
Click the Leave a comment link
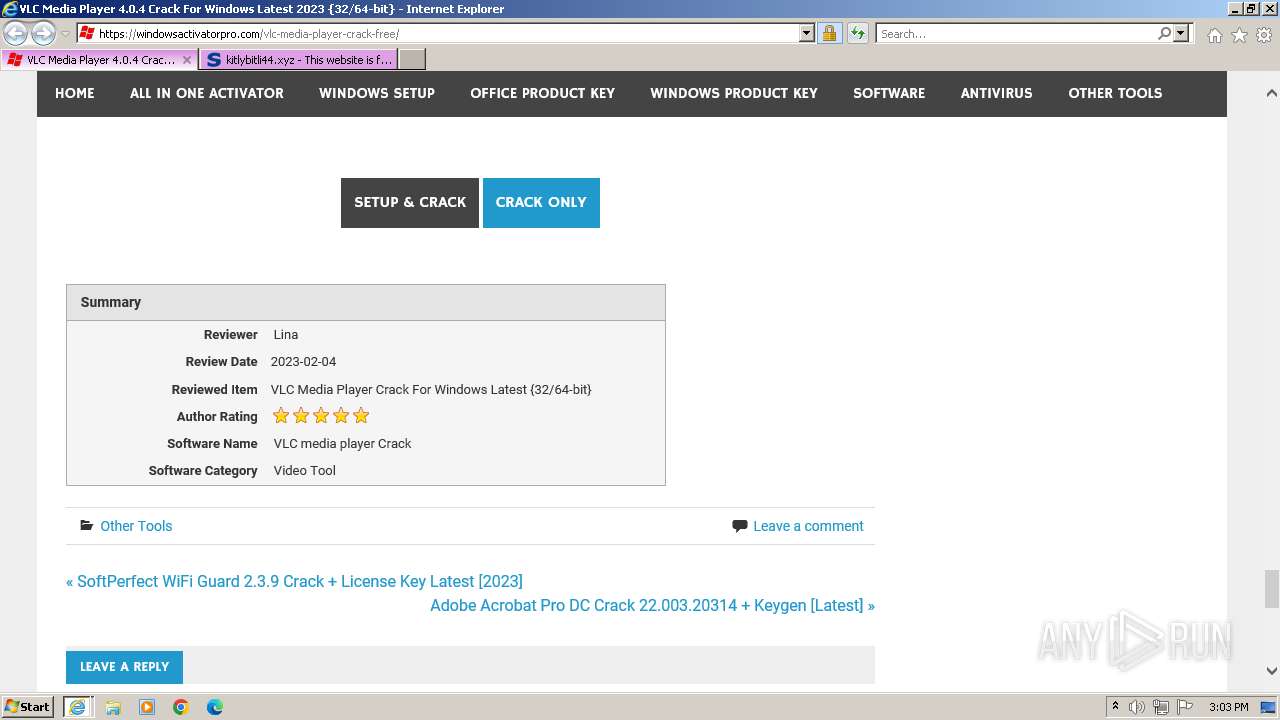808,526
